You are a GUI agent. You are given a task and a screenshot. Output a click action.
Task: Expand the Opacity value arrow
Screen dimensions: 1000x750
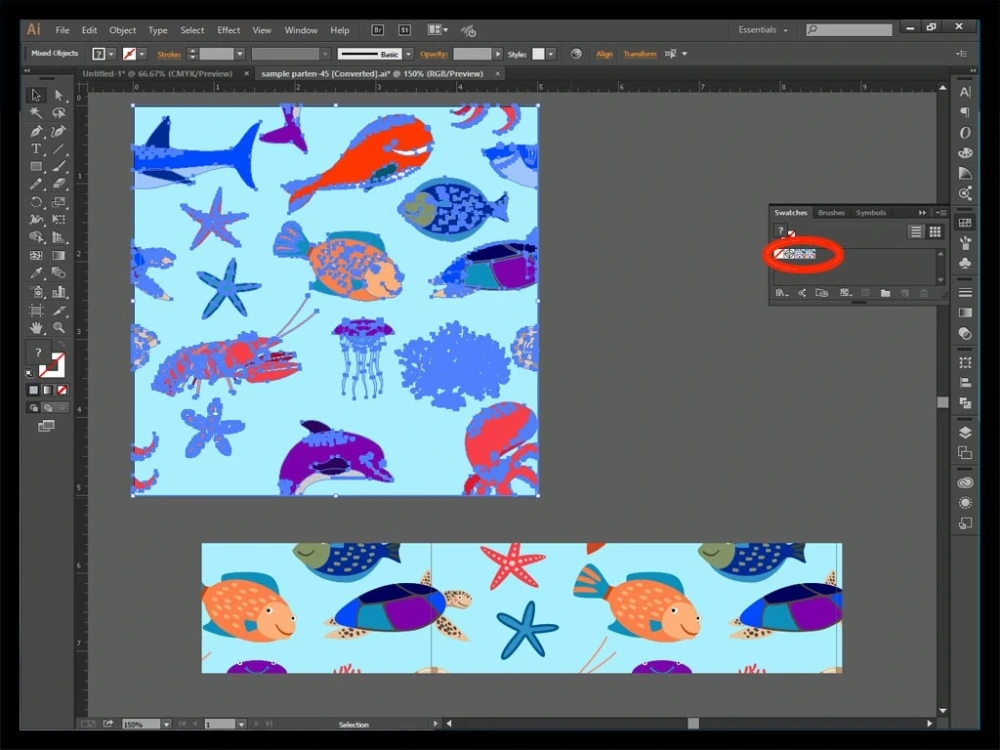498,54
